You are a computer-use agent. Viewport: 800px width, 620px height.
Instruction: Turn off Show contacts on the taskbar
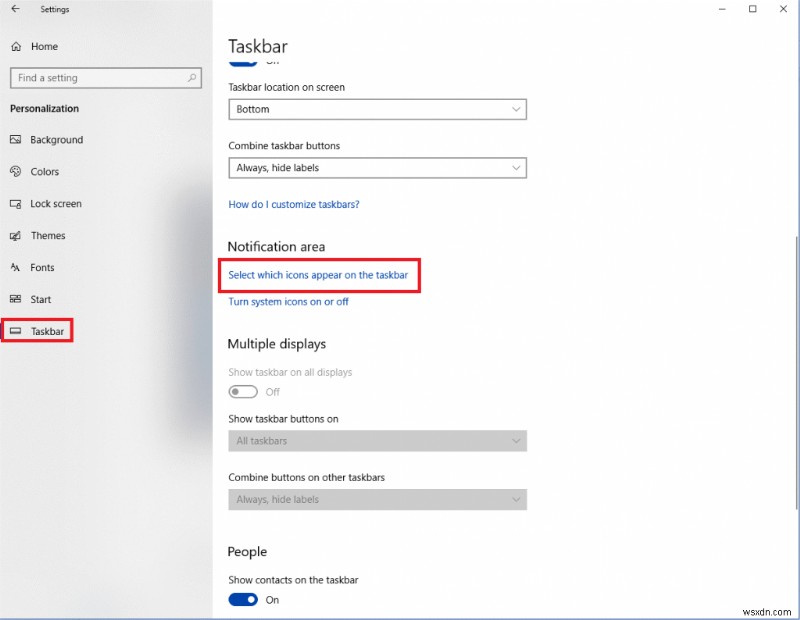[x=242, y=600]
